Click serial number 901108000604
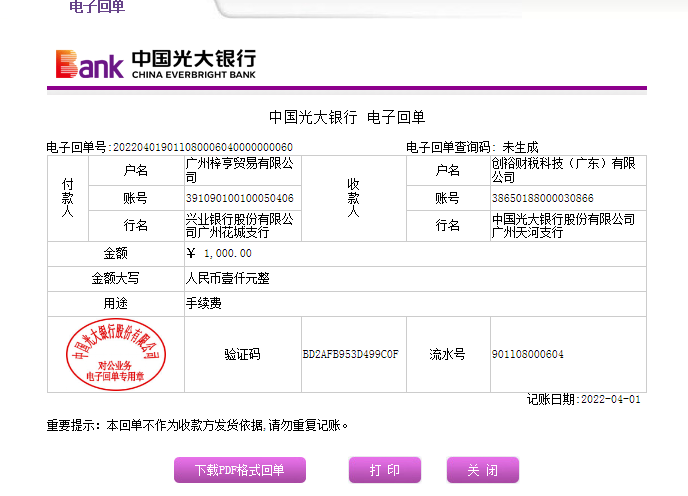This screenshot has height=496, width=688. pos(527,354)
